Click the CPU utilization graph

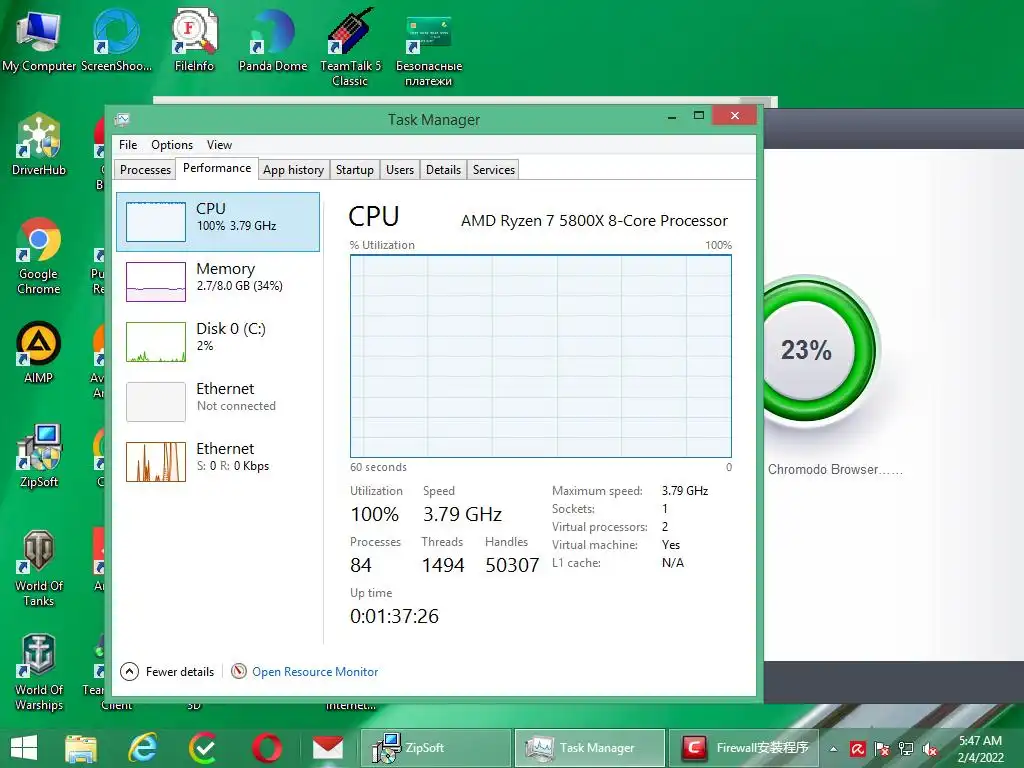[541, 356]
